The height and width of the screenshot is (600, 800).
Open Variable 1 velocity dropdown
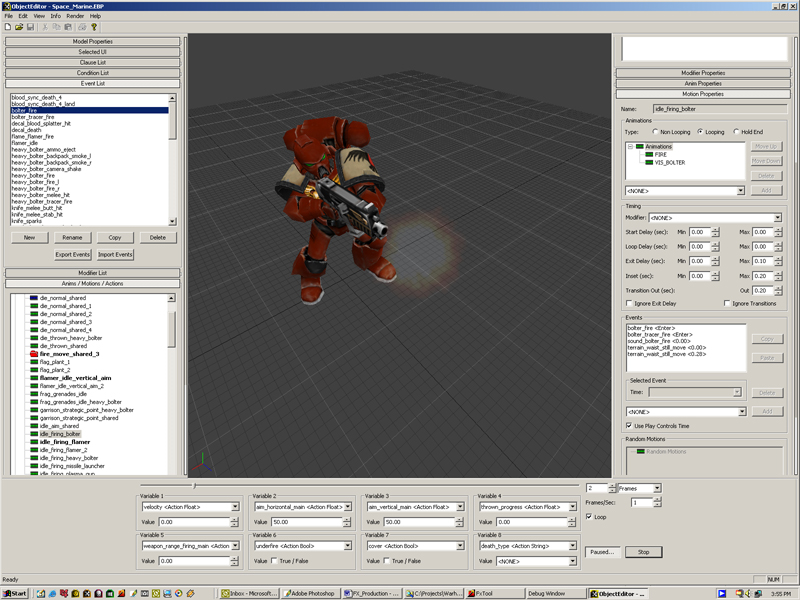(235, 507)
